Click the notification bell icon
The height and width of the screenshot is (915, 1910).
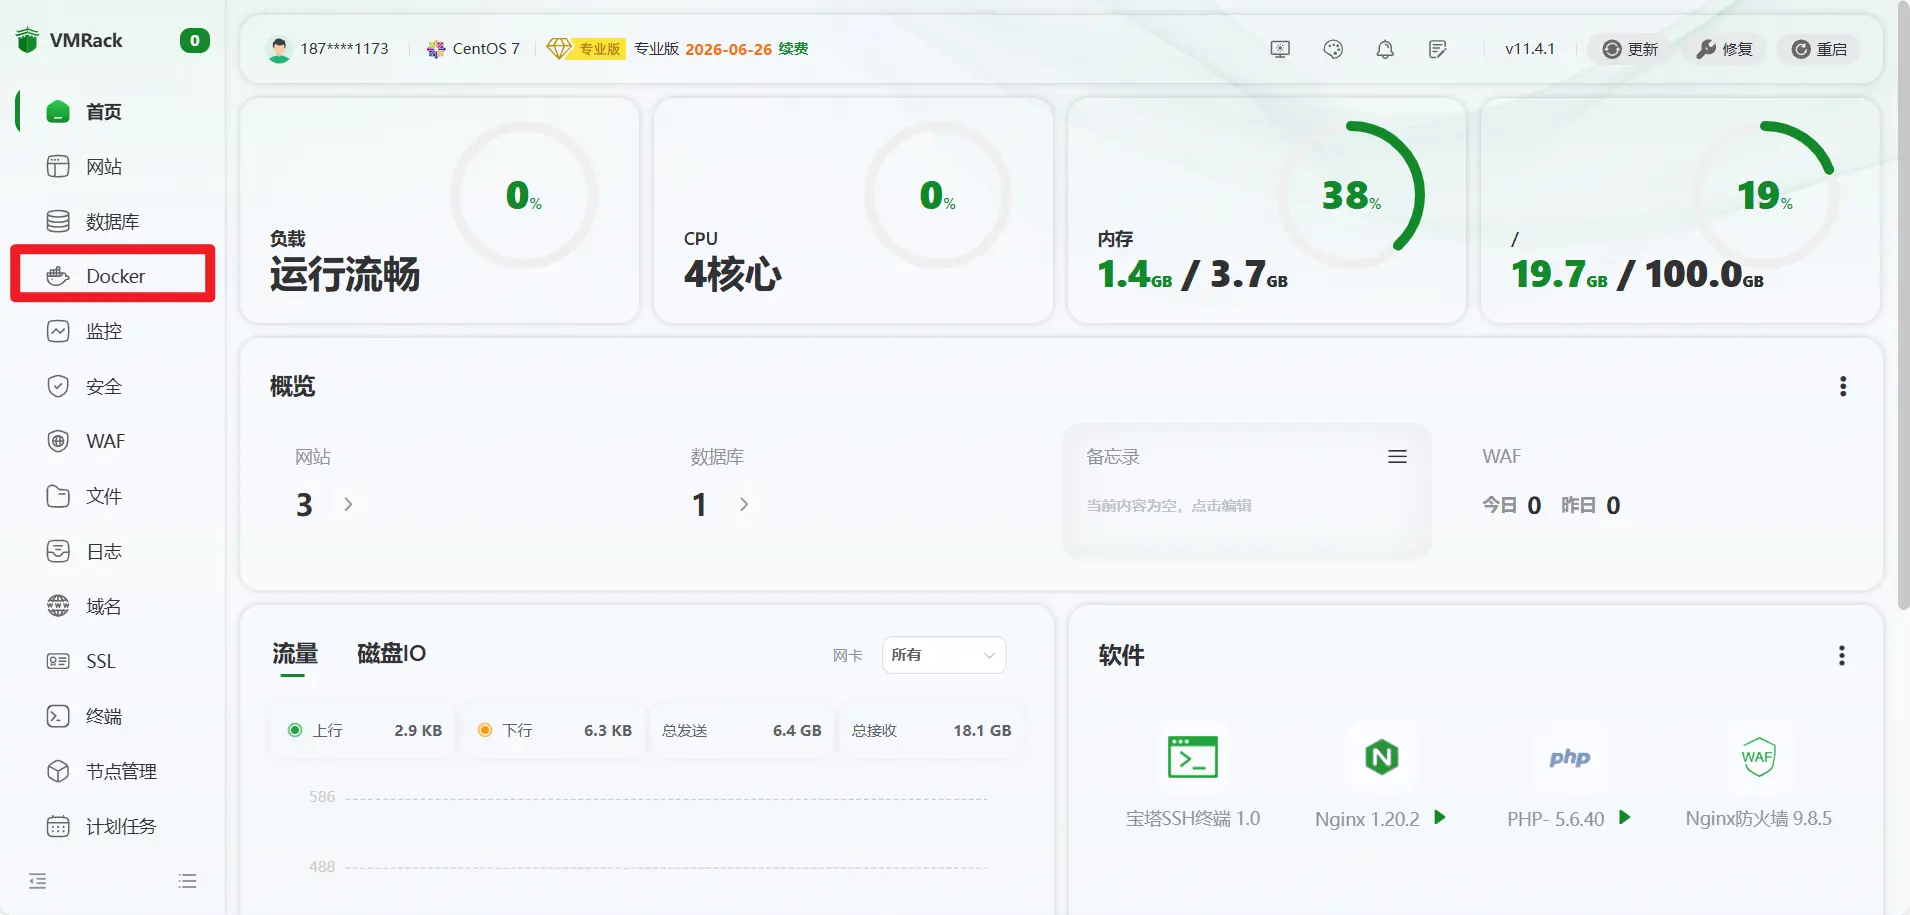tap(1385, 49)
